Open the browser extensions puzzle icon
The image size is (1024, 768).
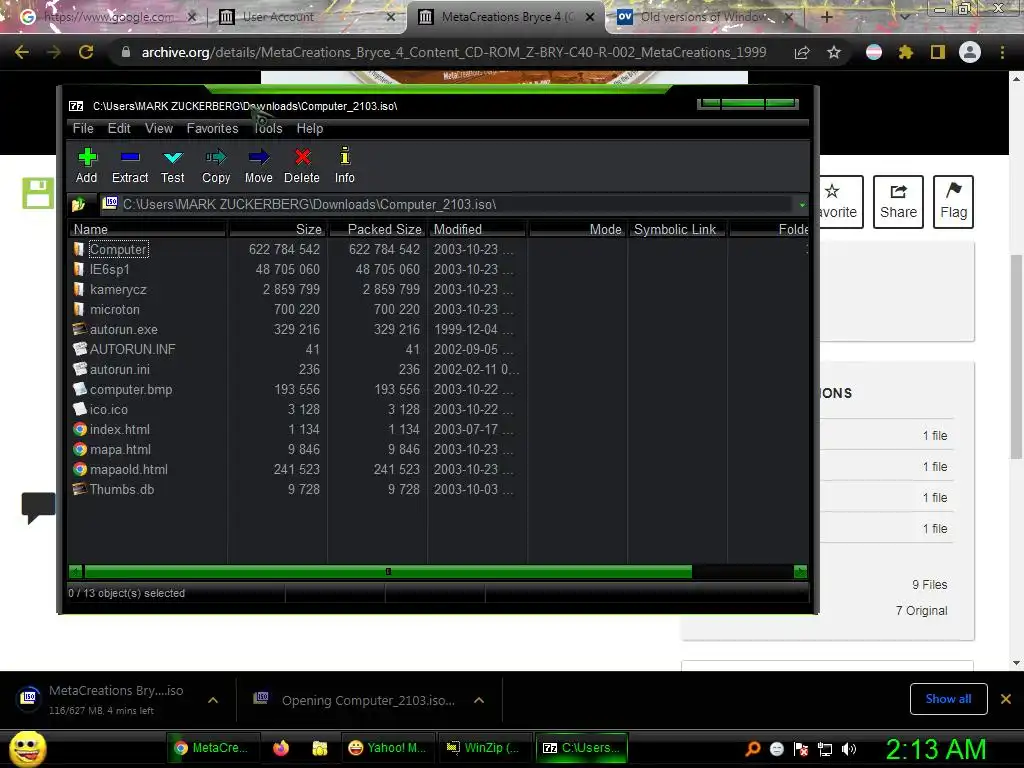click(x=906, y=52)
